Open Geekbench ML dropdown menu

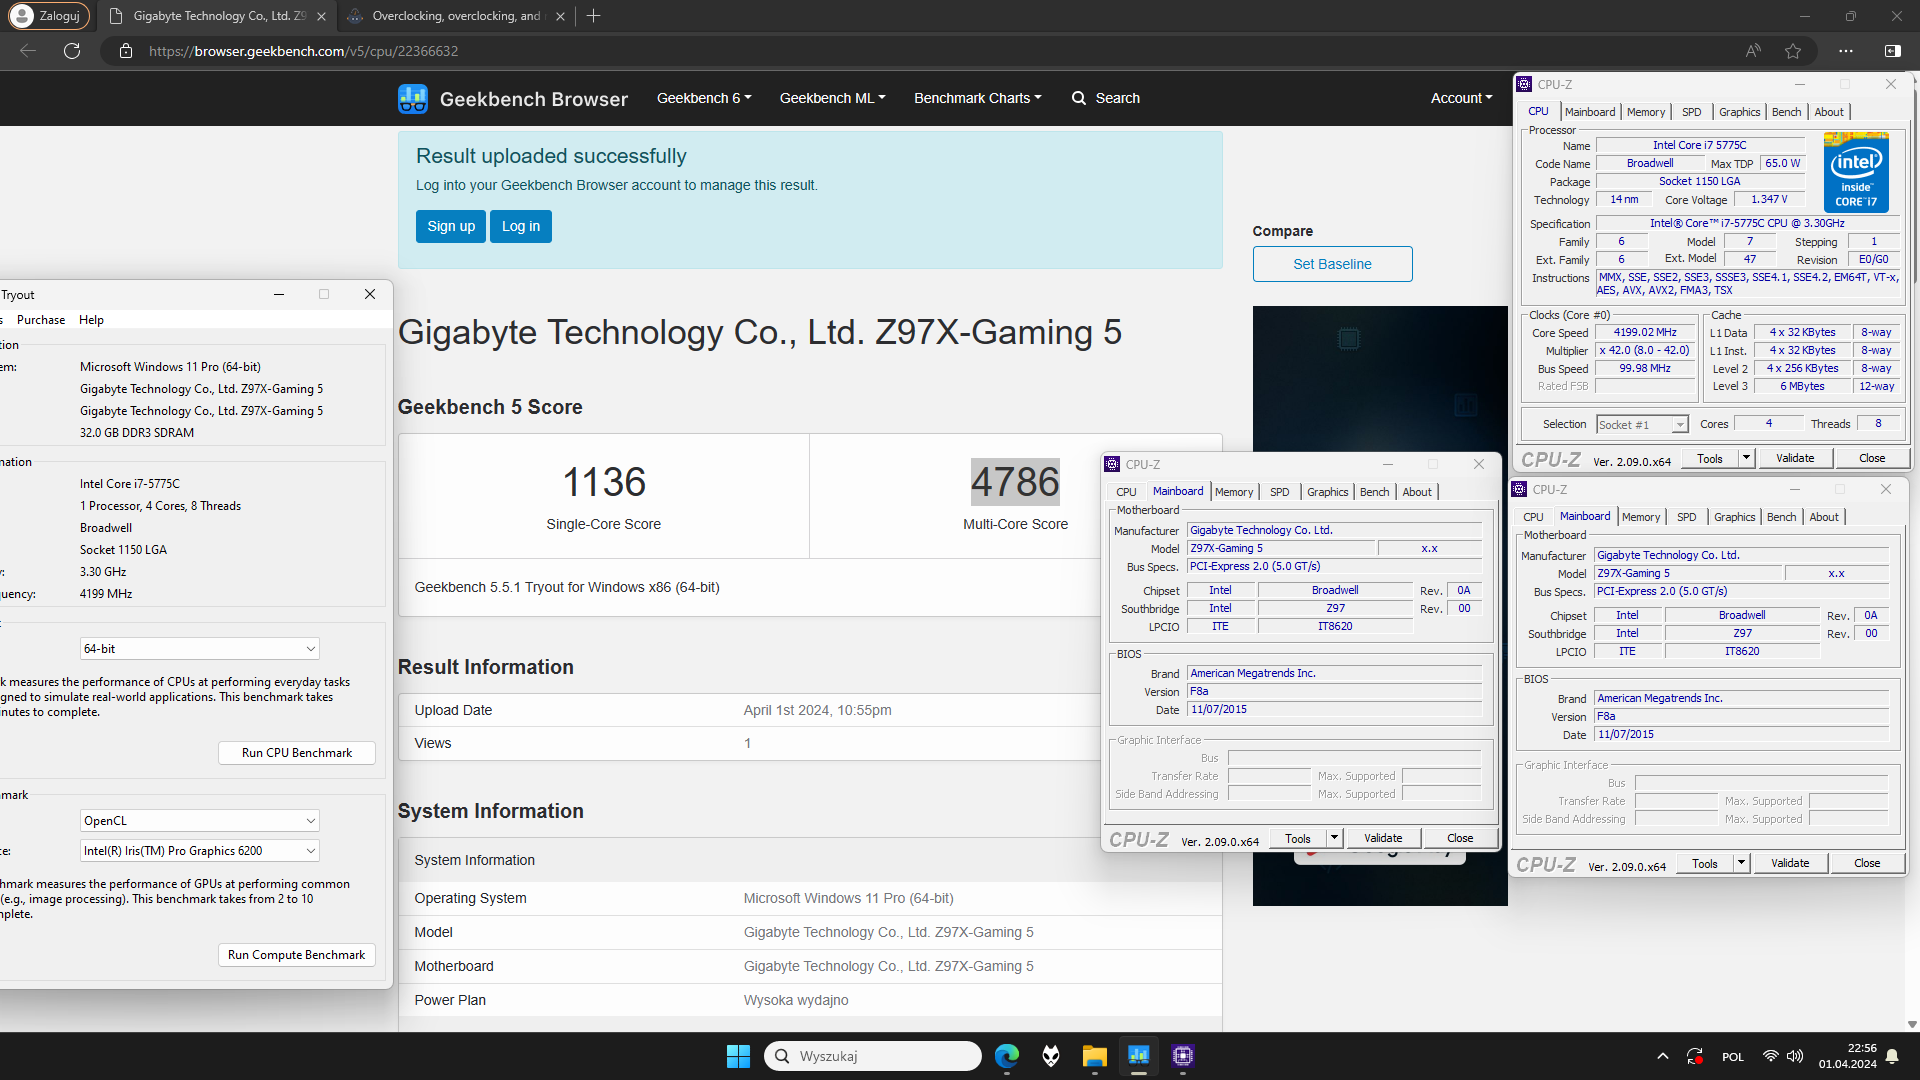tap(832, 98)
